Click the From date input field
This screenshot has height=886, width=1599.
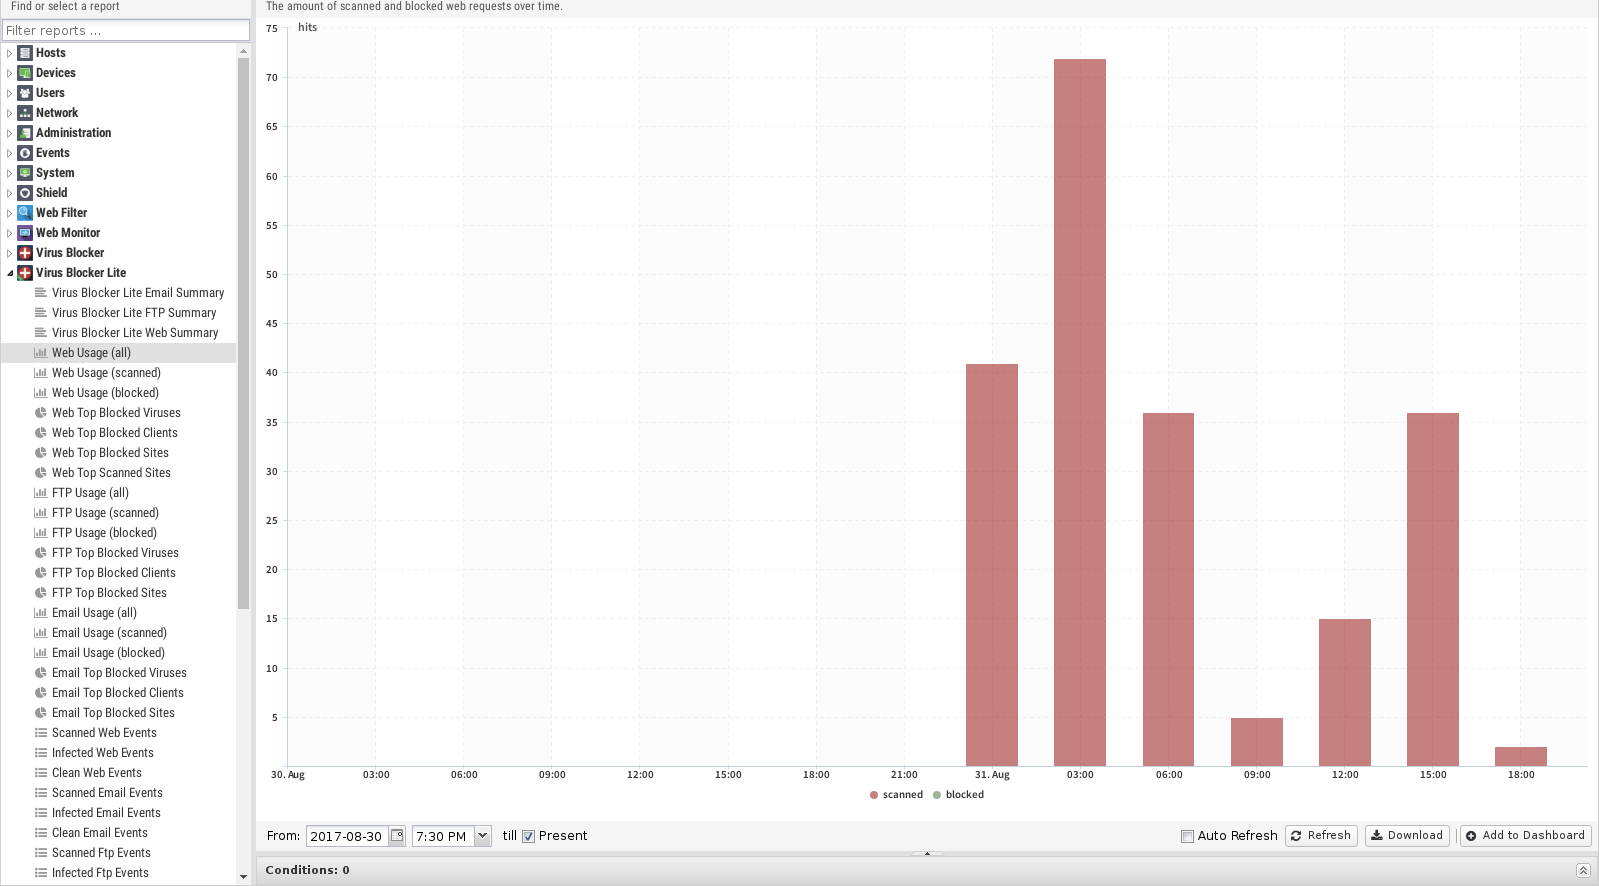tap(347, 836)
